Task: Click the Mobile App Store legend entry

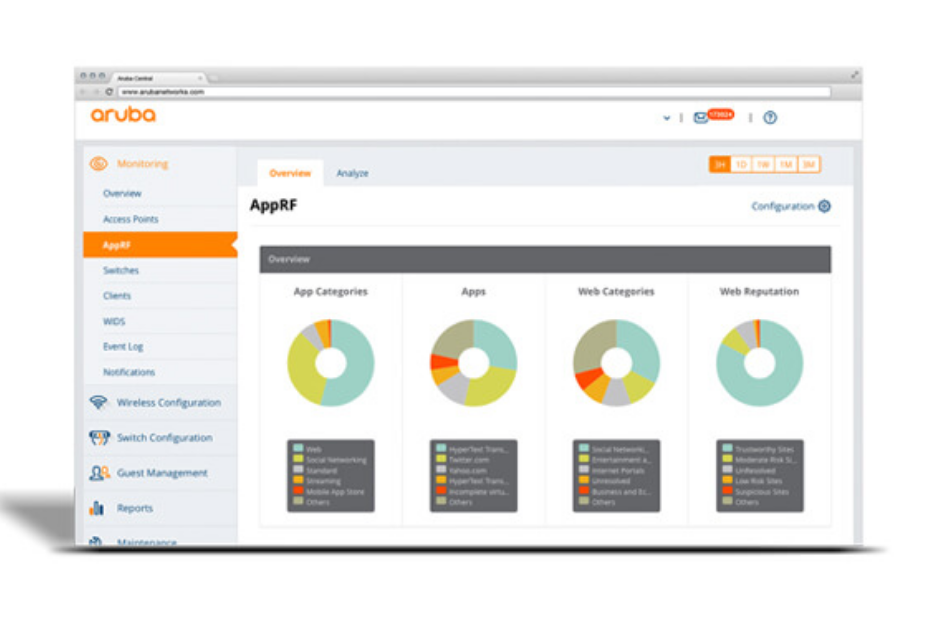Action: click(x=336, y=491)
